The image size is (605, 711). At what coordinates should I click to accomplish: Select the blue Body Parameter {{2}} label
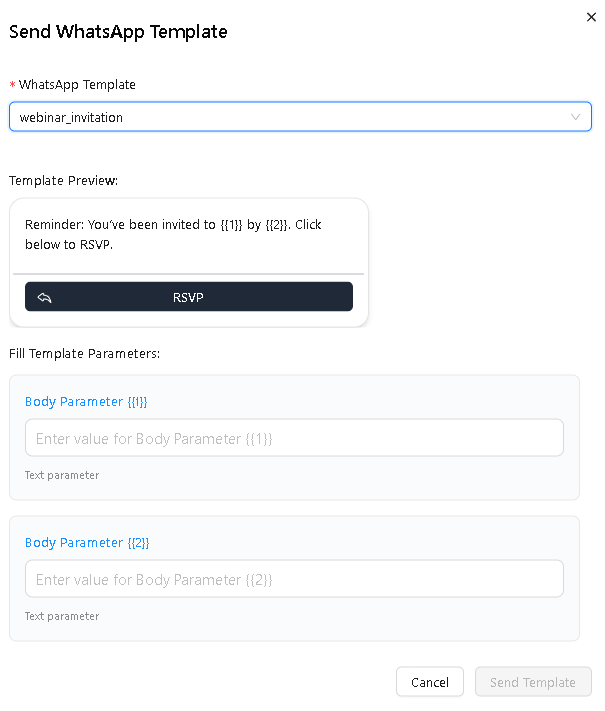[87, 543]
